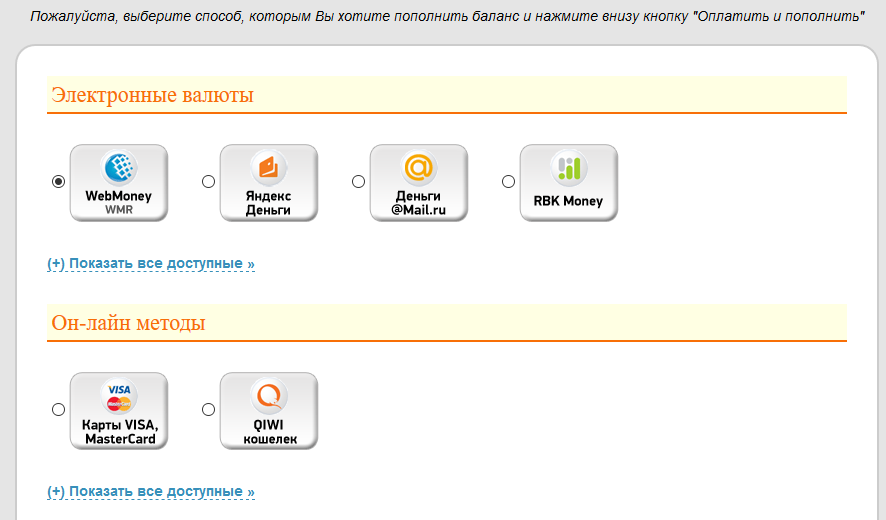Click the Яндекс Деньги label text
The height and width of the screenshot is (520, 886).
click(268, 203)
